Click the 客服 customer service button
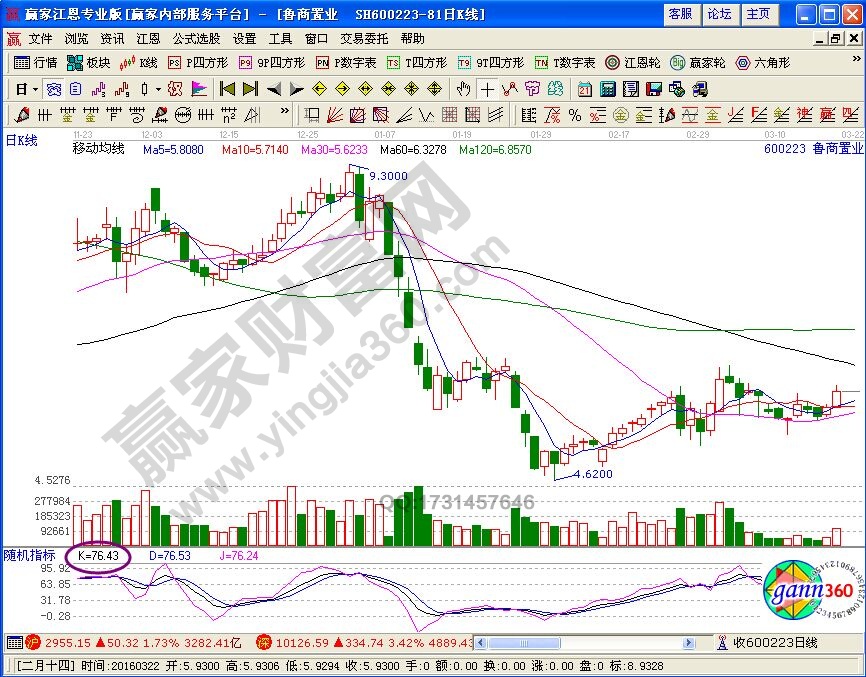 680,14
